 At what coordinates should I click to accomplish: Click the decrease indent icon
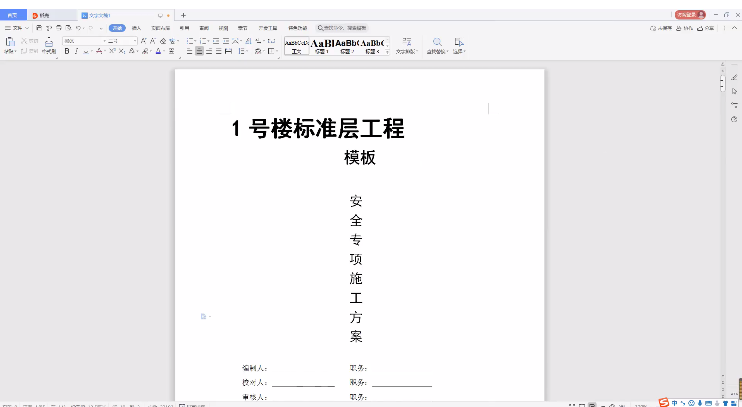pyautogui.click(x=216, y=41)
